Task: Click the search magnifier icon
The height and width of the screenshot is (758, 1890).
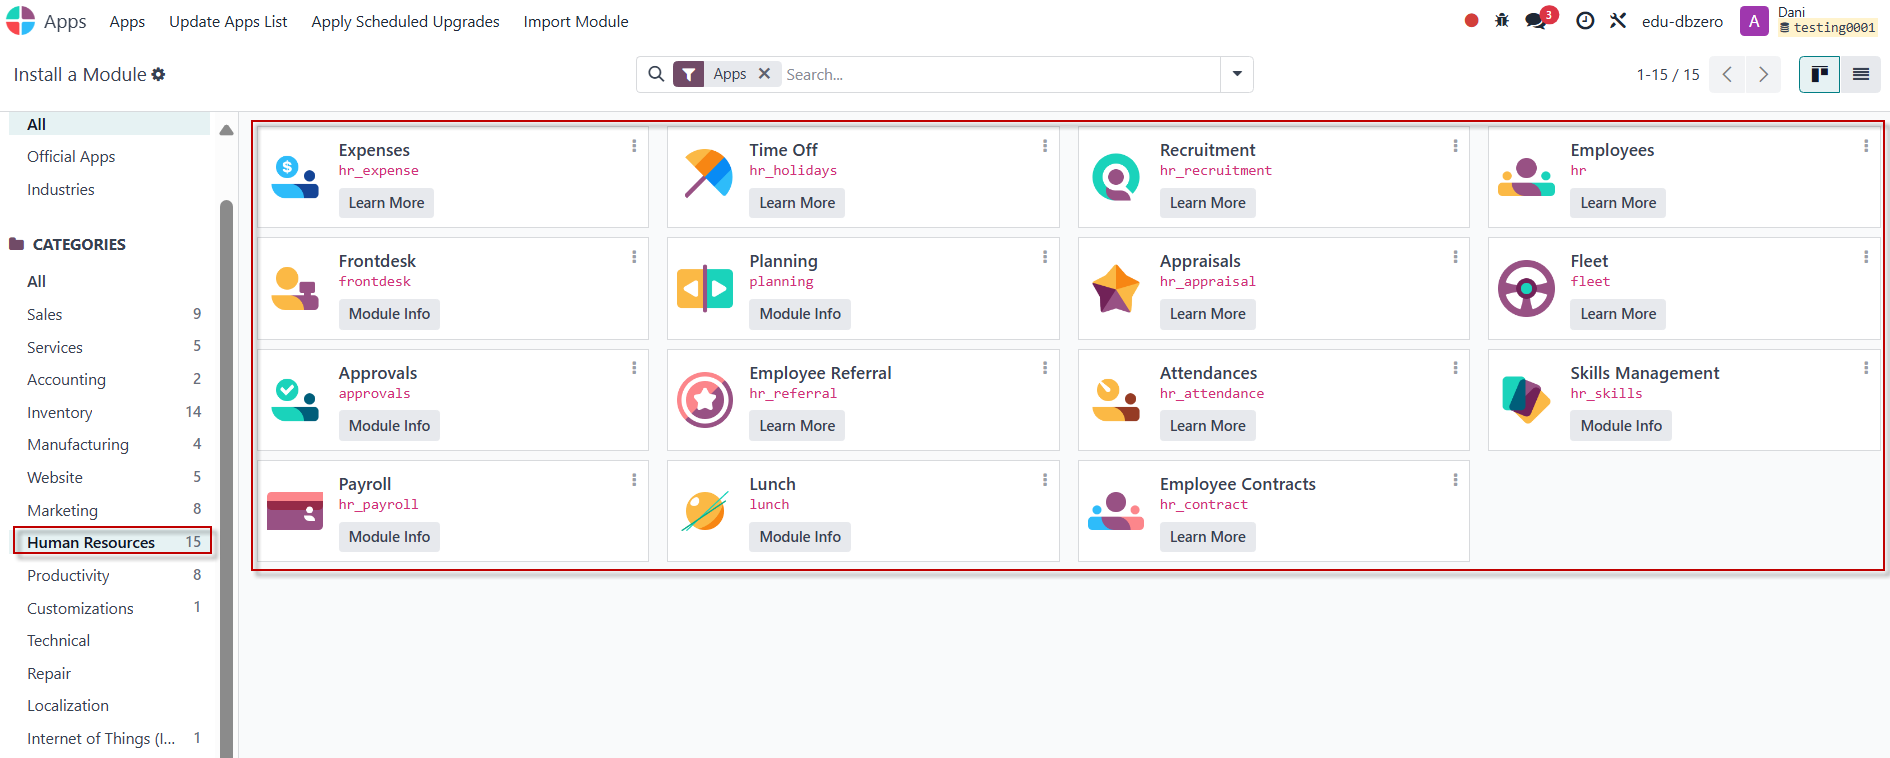Action: click(656, 74)
